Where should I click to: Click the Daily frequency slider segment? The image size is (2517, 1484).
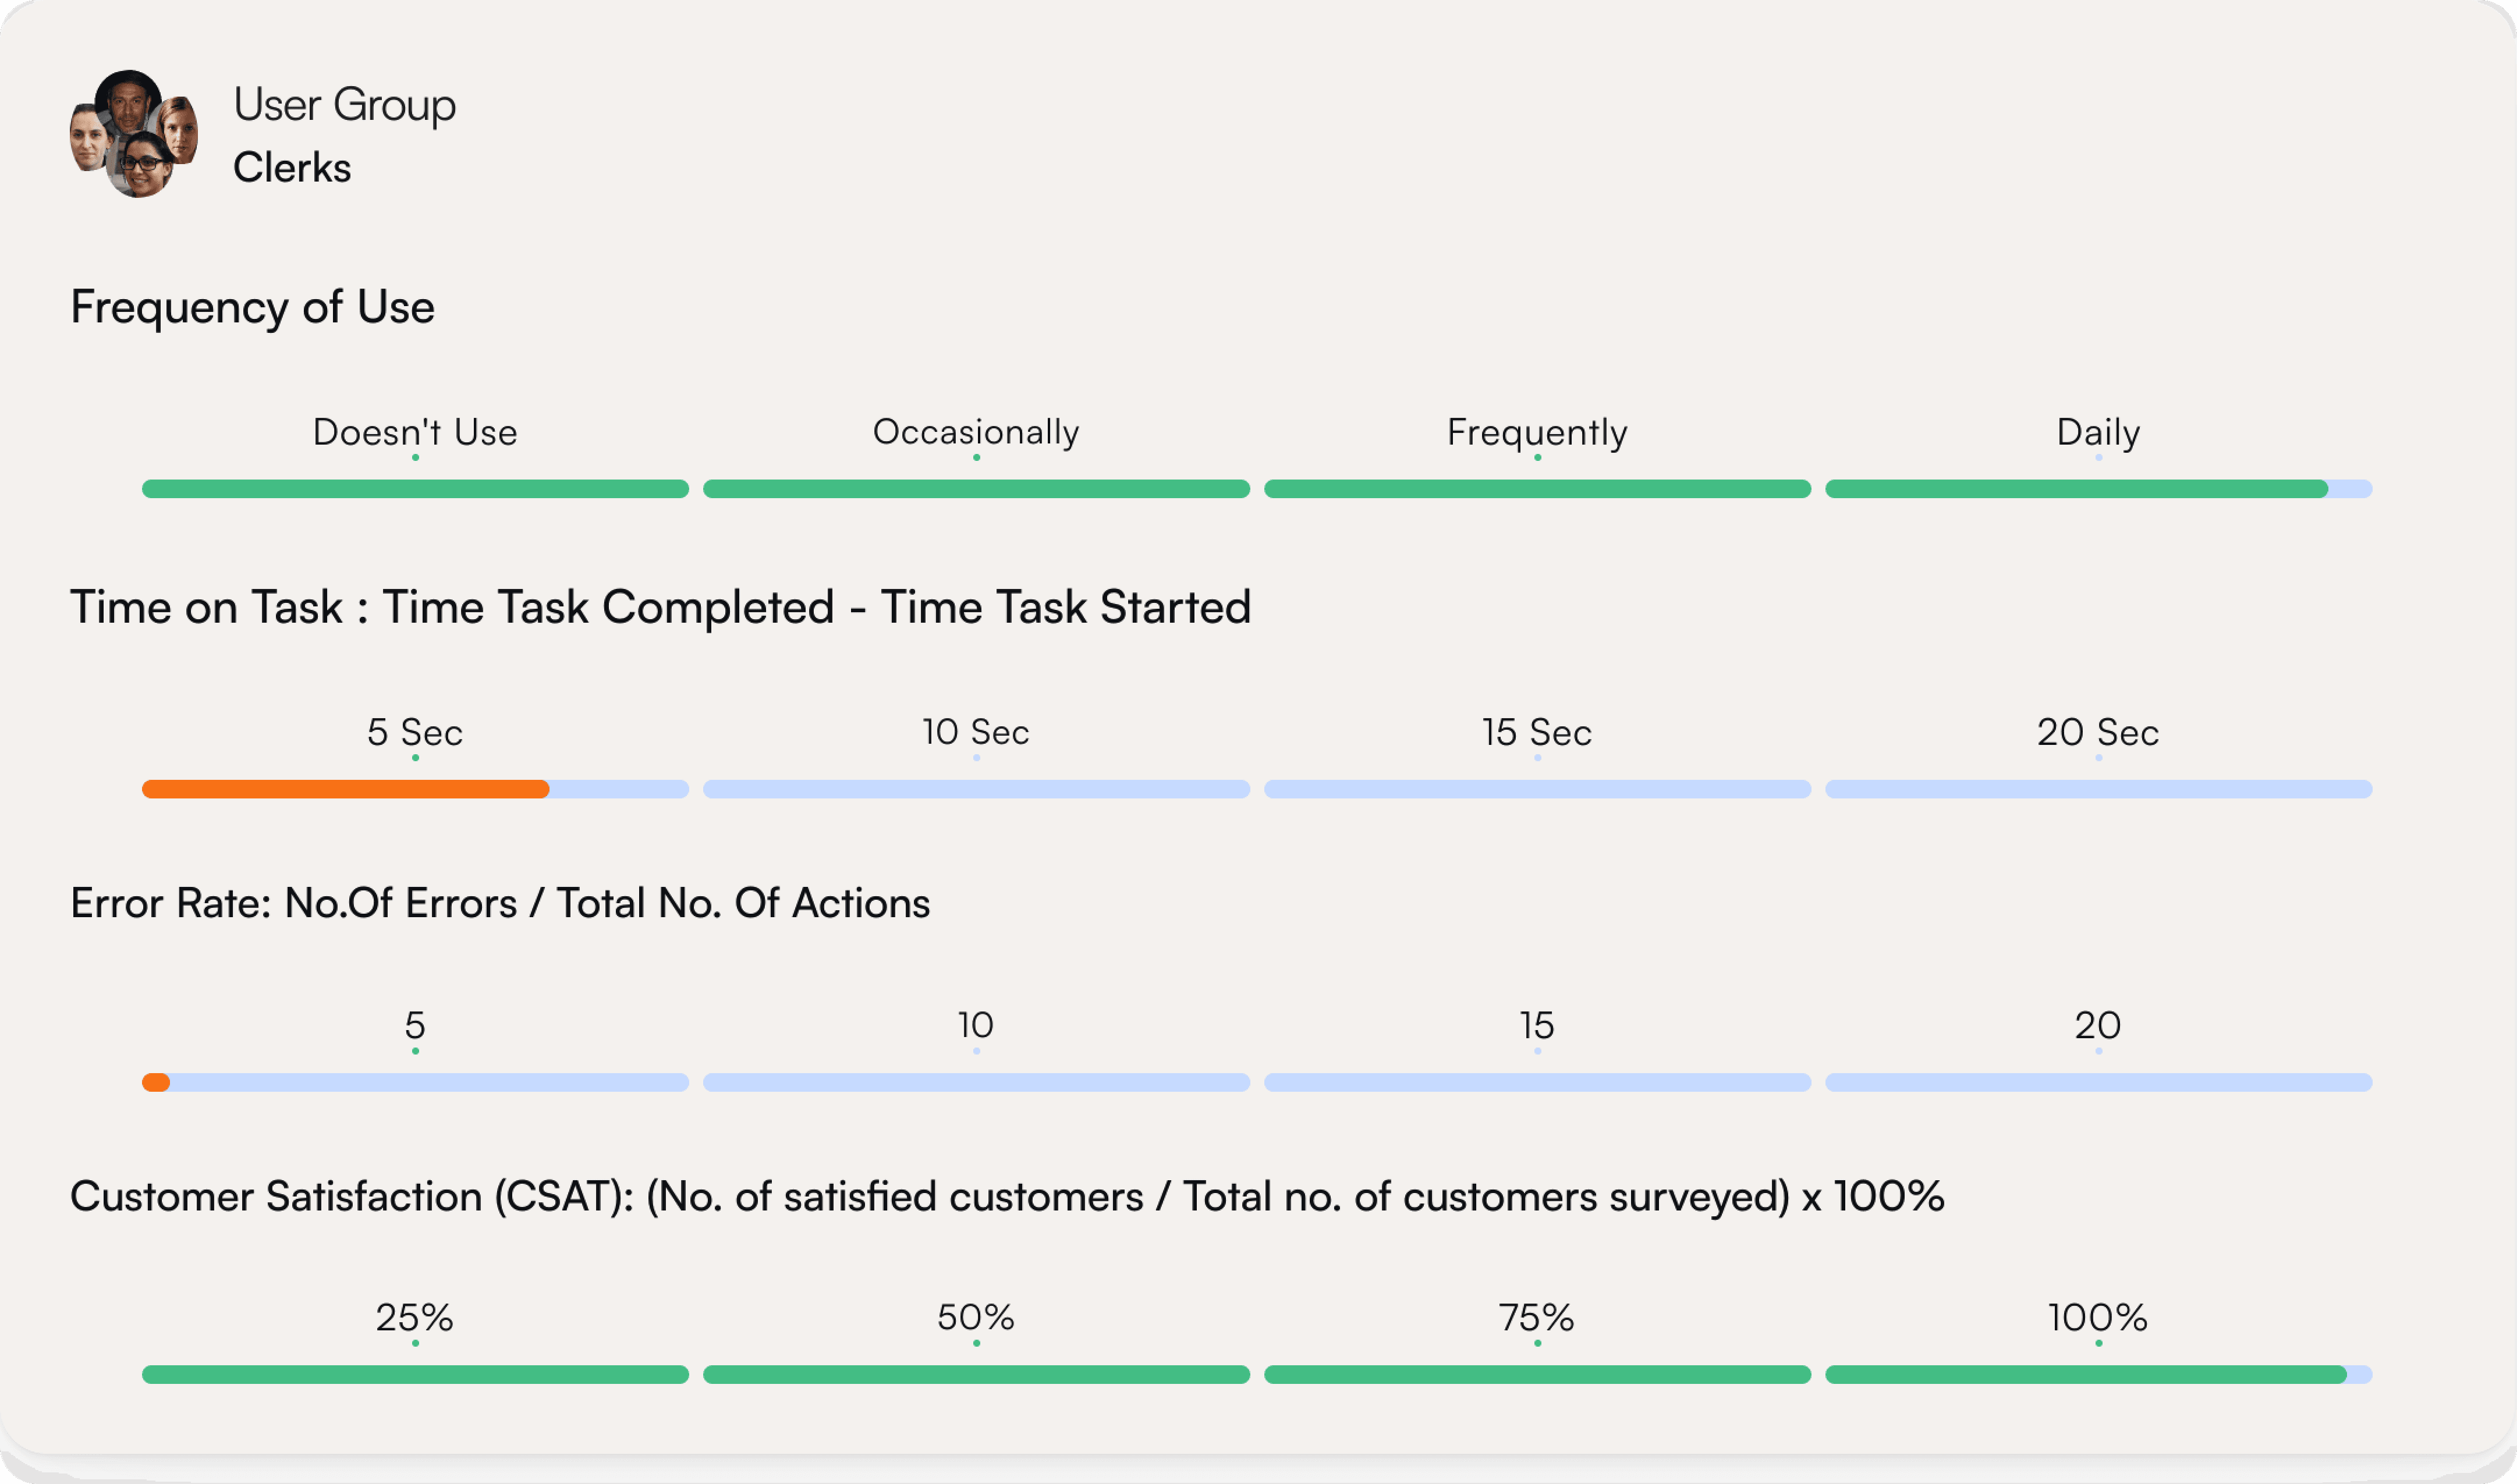point(2097,489)
